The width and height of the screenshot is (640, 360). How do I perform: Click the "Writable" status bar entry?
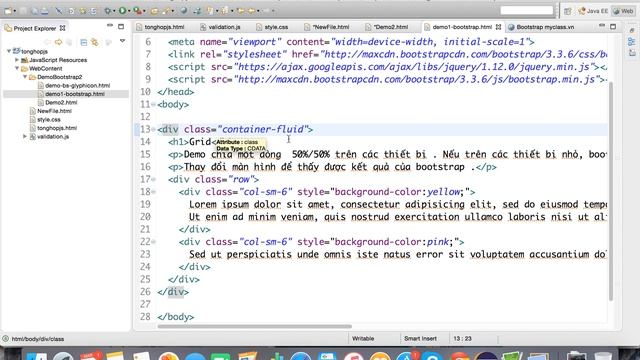tap(363, 339)
